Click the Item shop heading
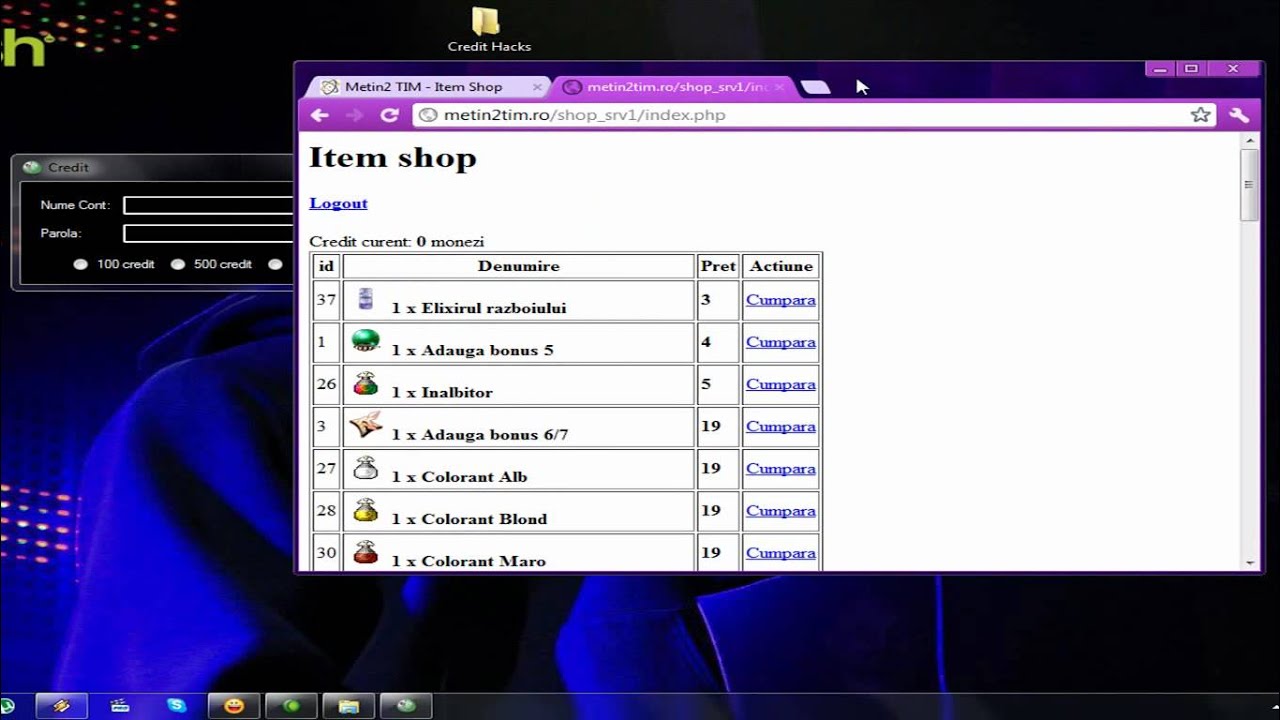This screenshot has width=1280, height=720. [393, 157]
